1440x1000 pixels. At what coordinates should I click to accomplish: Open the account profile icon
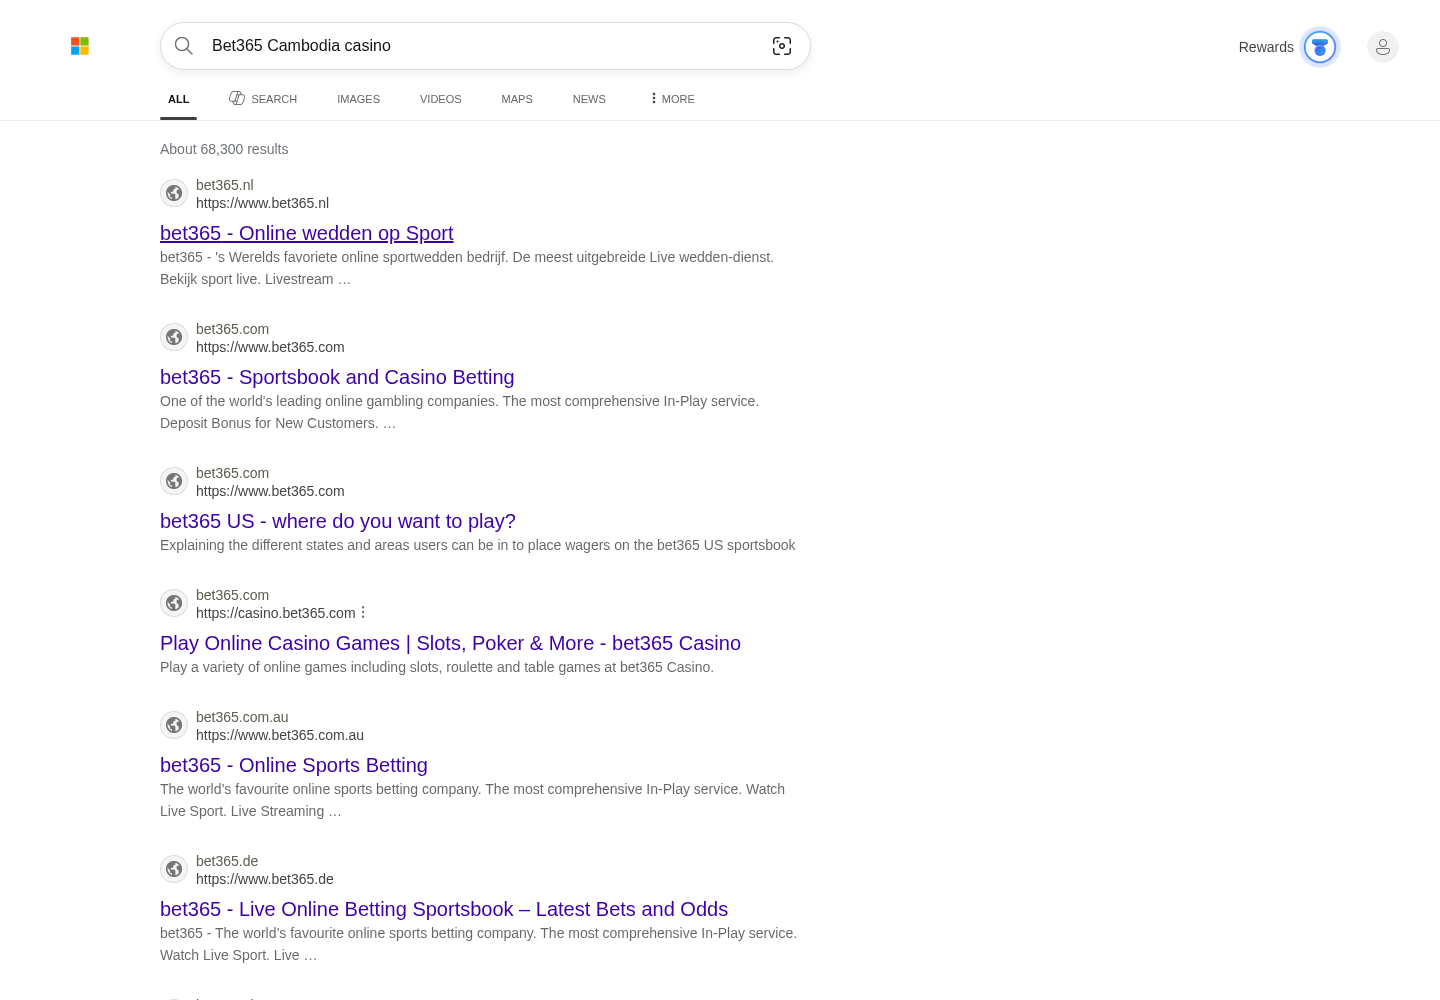1383,47
